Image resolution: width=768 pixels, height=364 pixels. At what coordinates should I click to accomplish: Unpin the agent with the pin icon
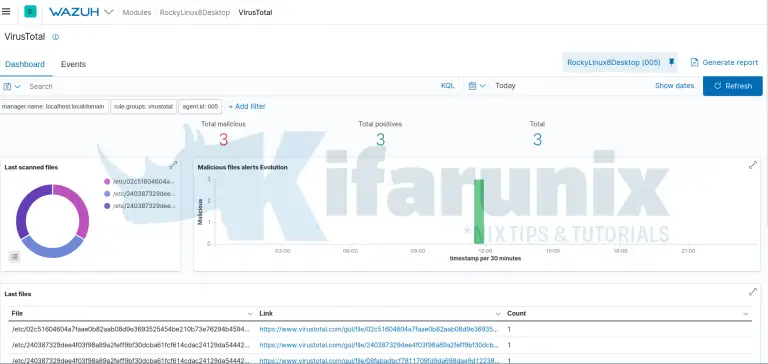click(672, 62)
